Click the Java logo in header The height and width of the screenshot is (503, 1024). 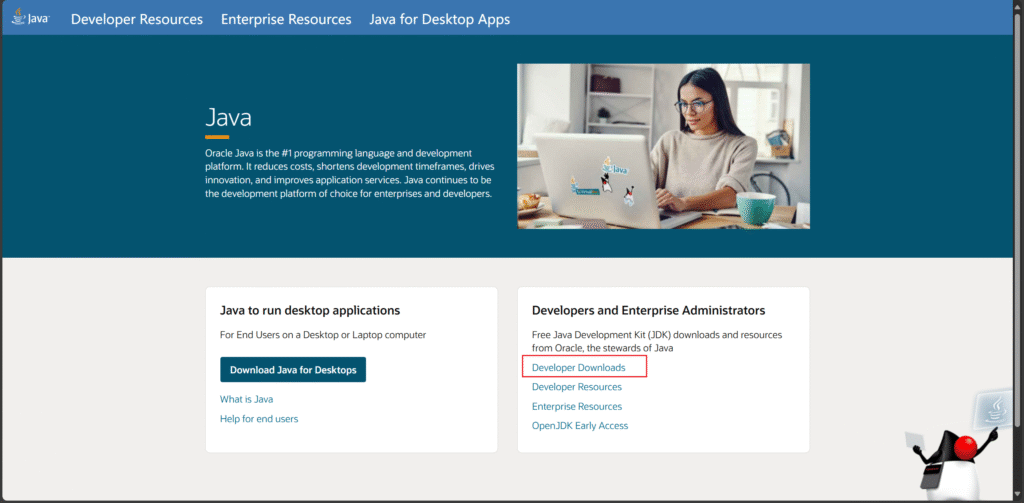(30, 18)
